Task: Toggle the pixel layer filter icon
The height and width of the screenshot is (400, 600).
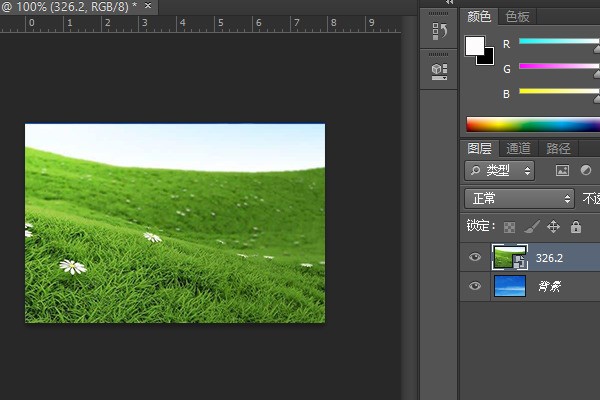Action: [562, 170]
